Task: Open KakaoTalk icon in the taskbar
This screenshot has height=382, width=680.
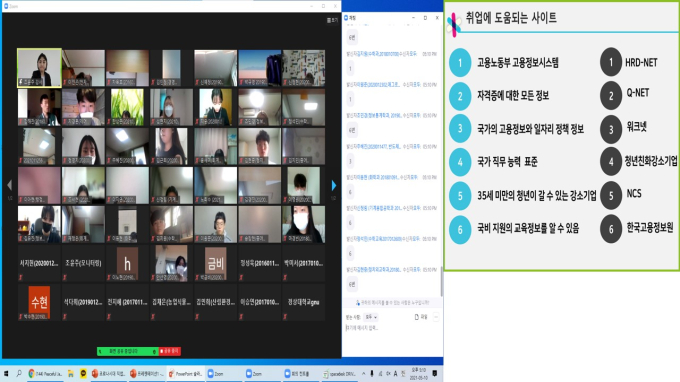Action: pos(83,373)
